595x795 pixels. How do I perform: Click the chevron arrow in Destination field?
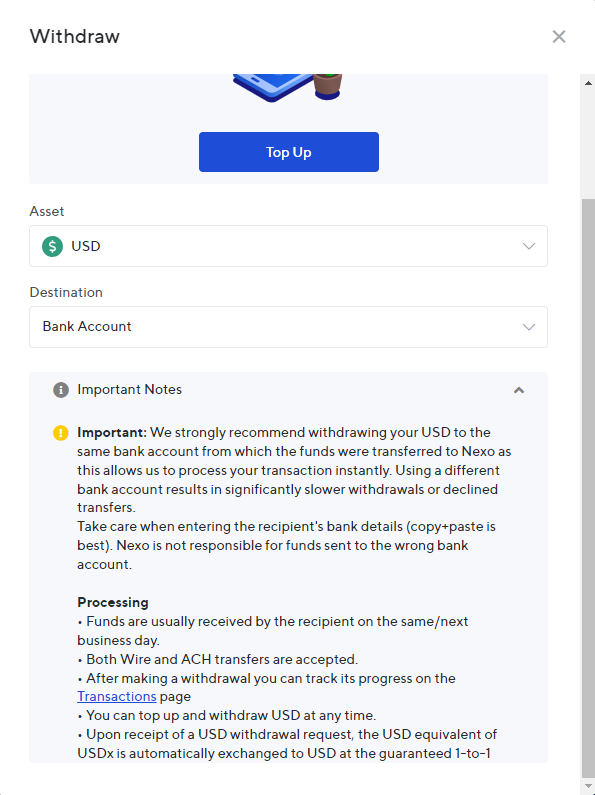pos(529,327)
